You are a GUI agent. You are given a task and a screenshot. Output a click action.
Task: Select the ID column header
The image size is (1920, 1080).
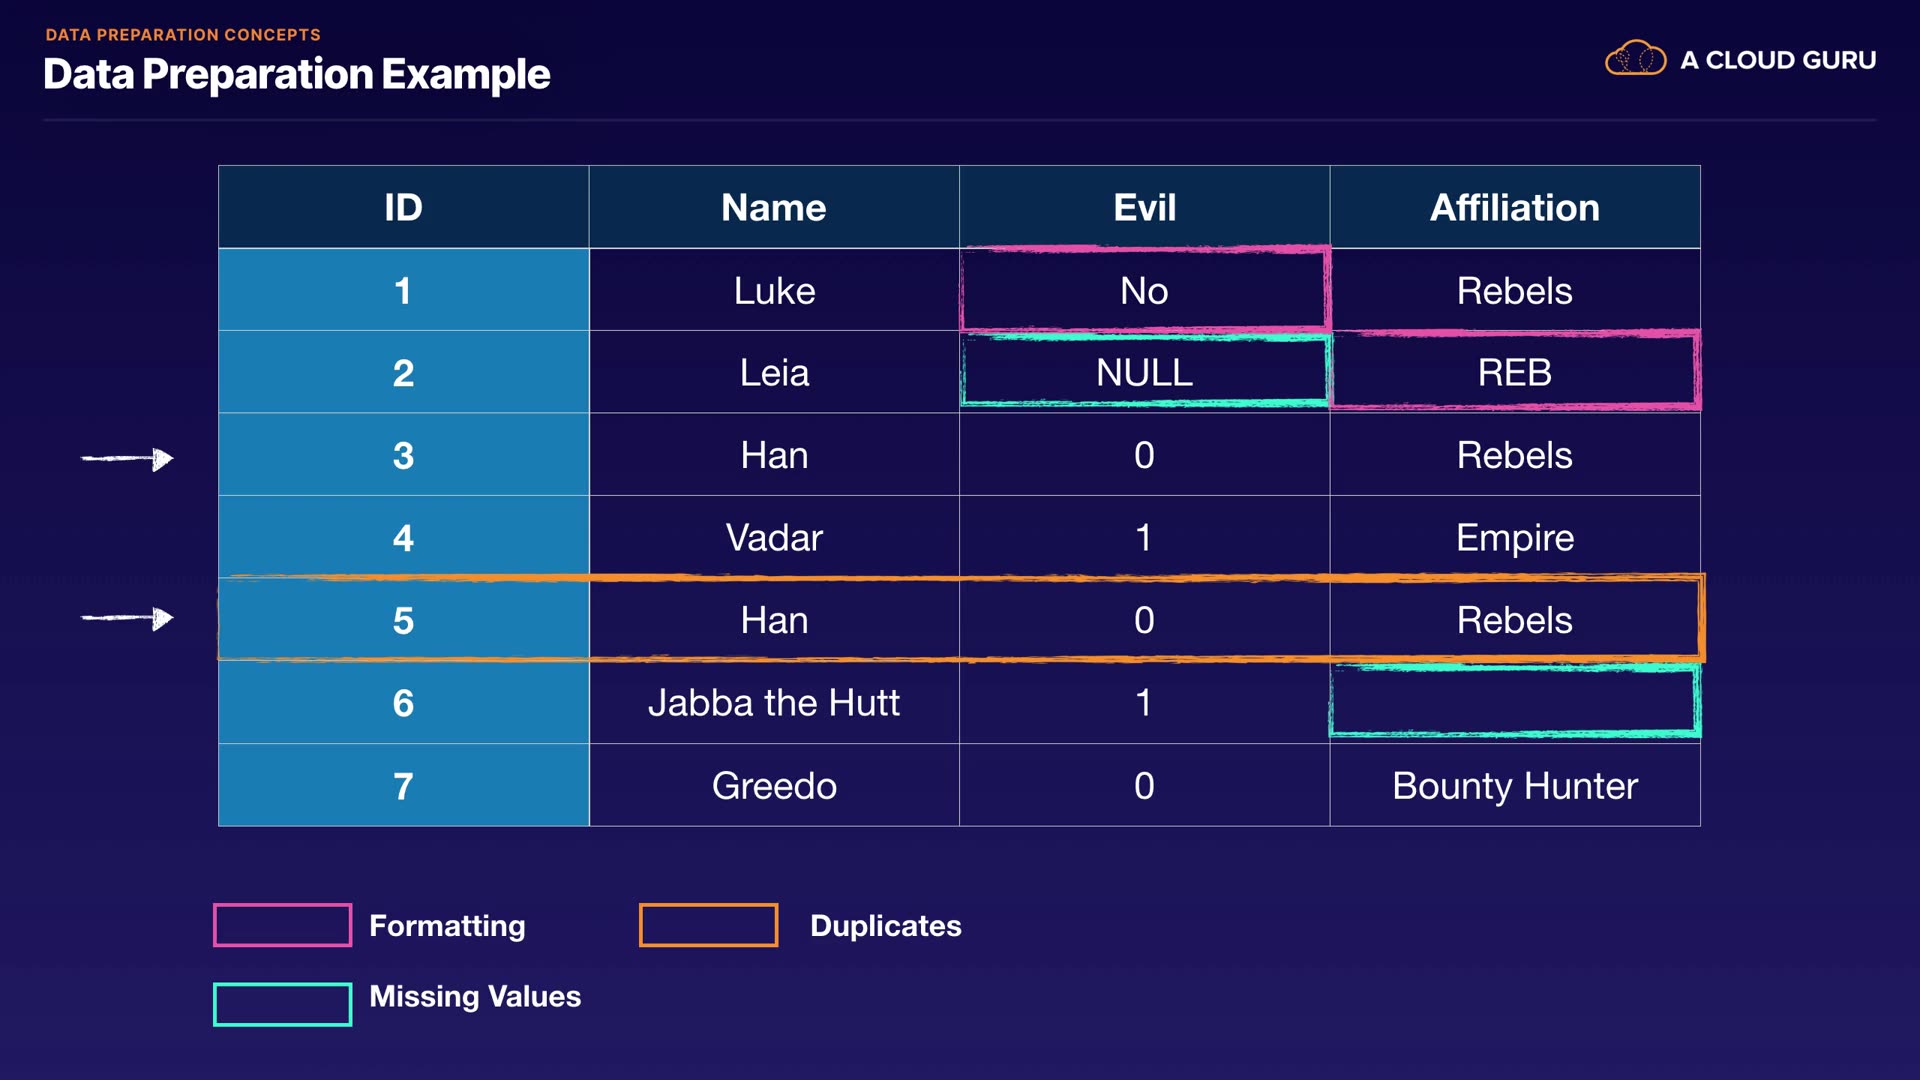[403, 207]
